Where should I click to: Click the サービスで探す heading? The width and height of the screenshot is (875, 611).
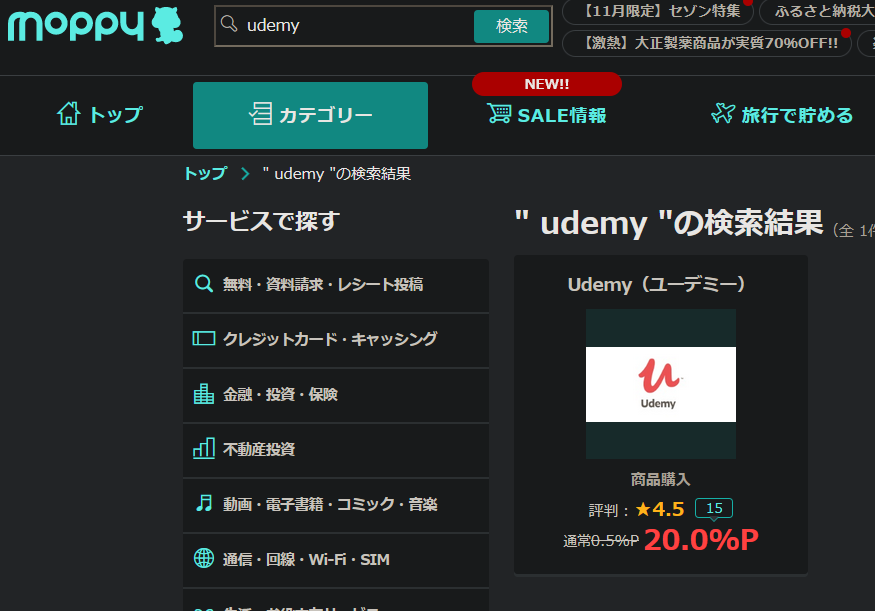point(262,221)
